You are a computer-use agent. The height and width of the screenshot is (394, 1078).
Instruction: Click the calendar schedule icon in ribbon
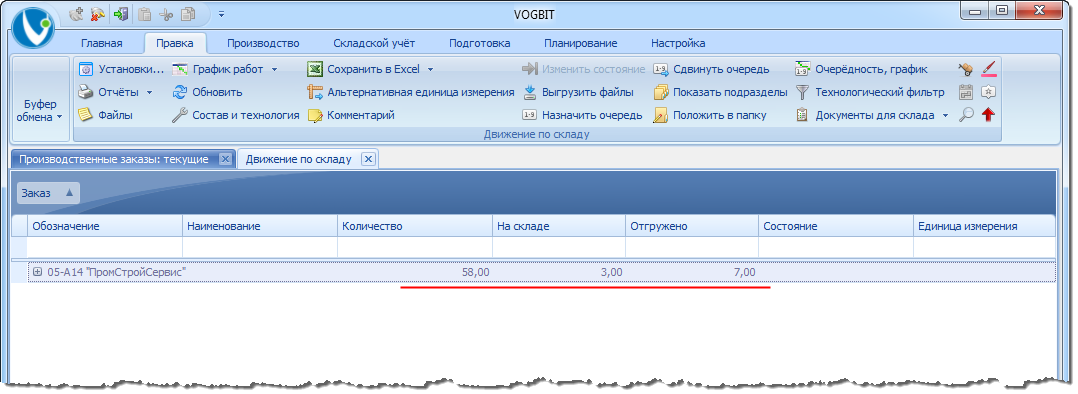[x=966, y=92]
